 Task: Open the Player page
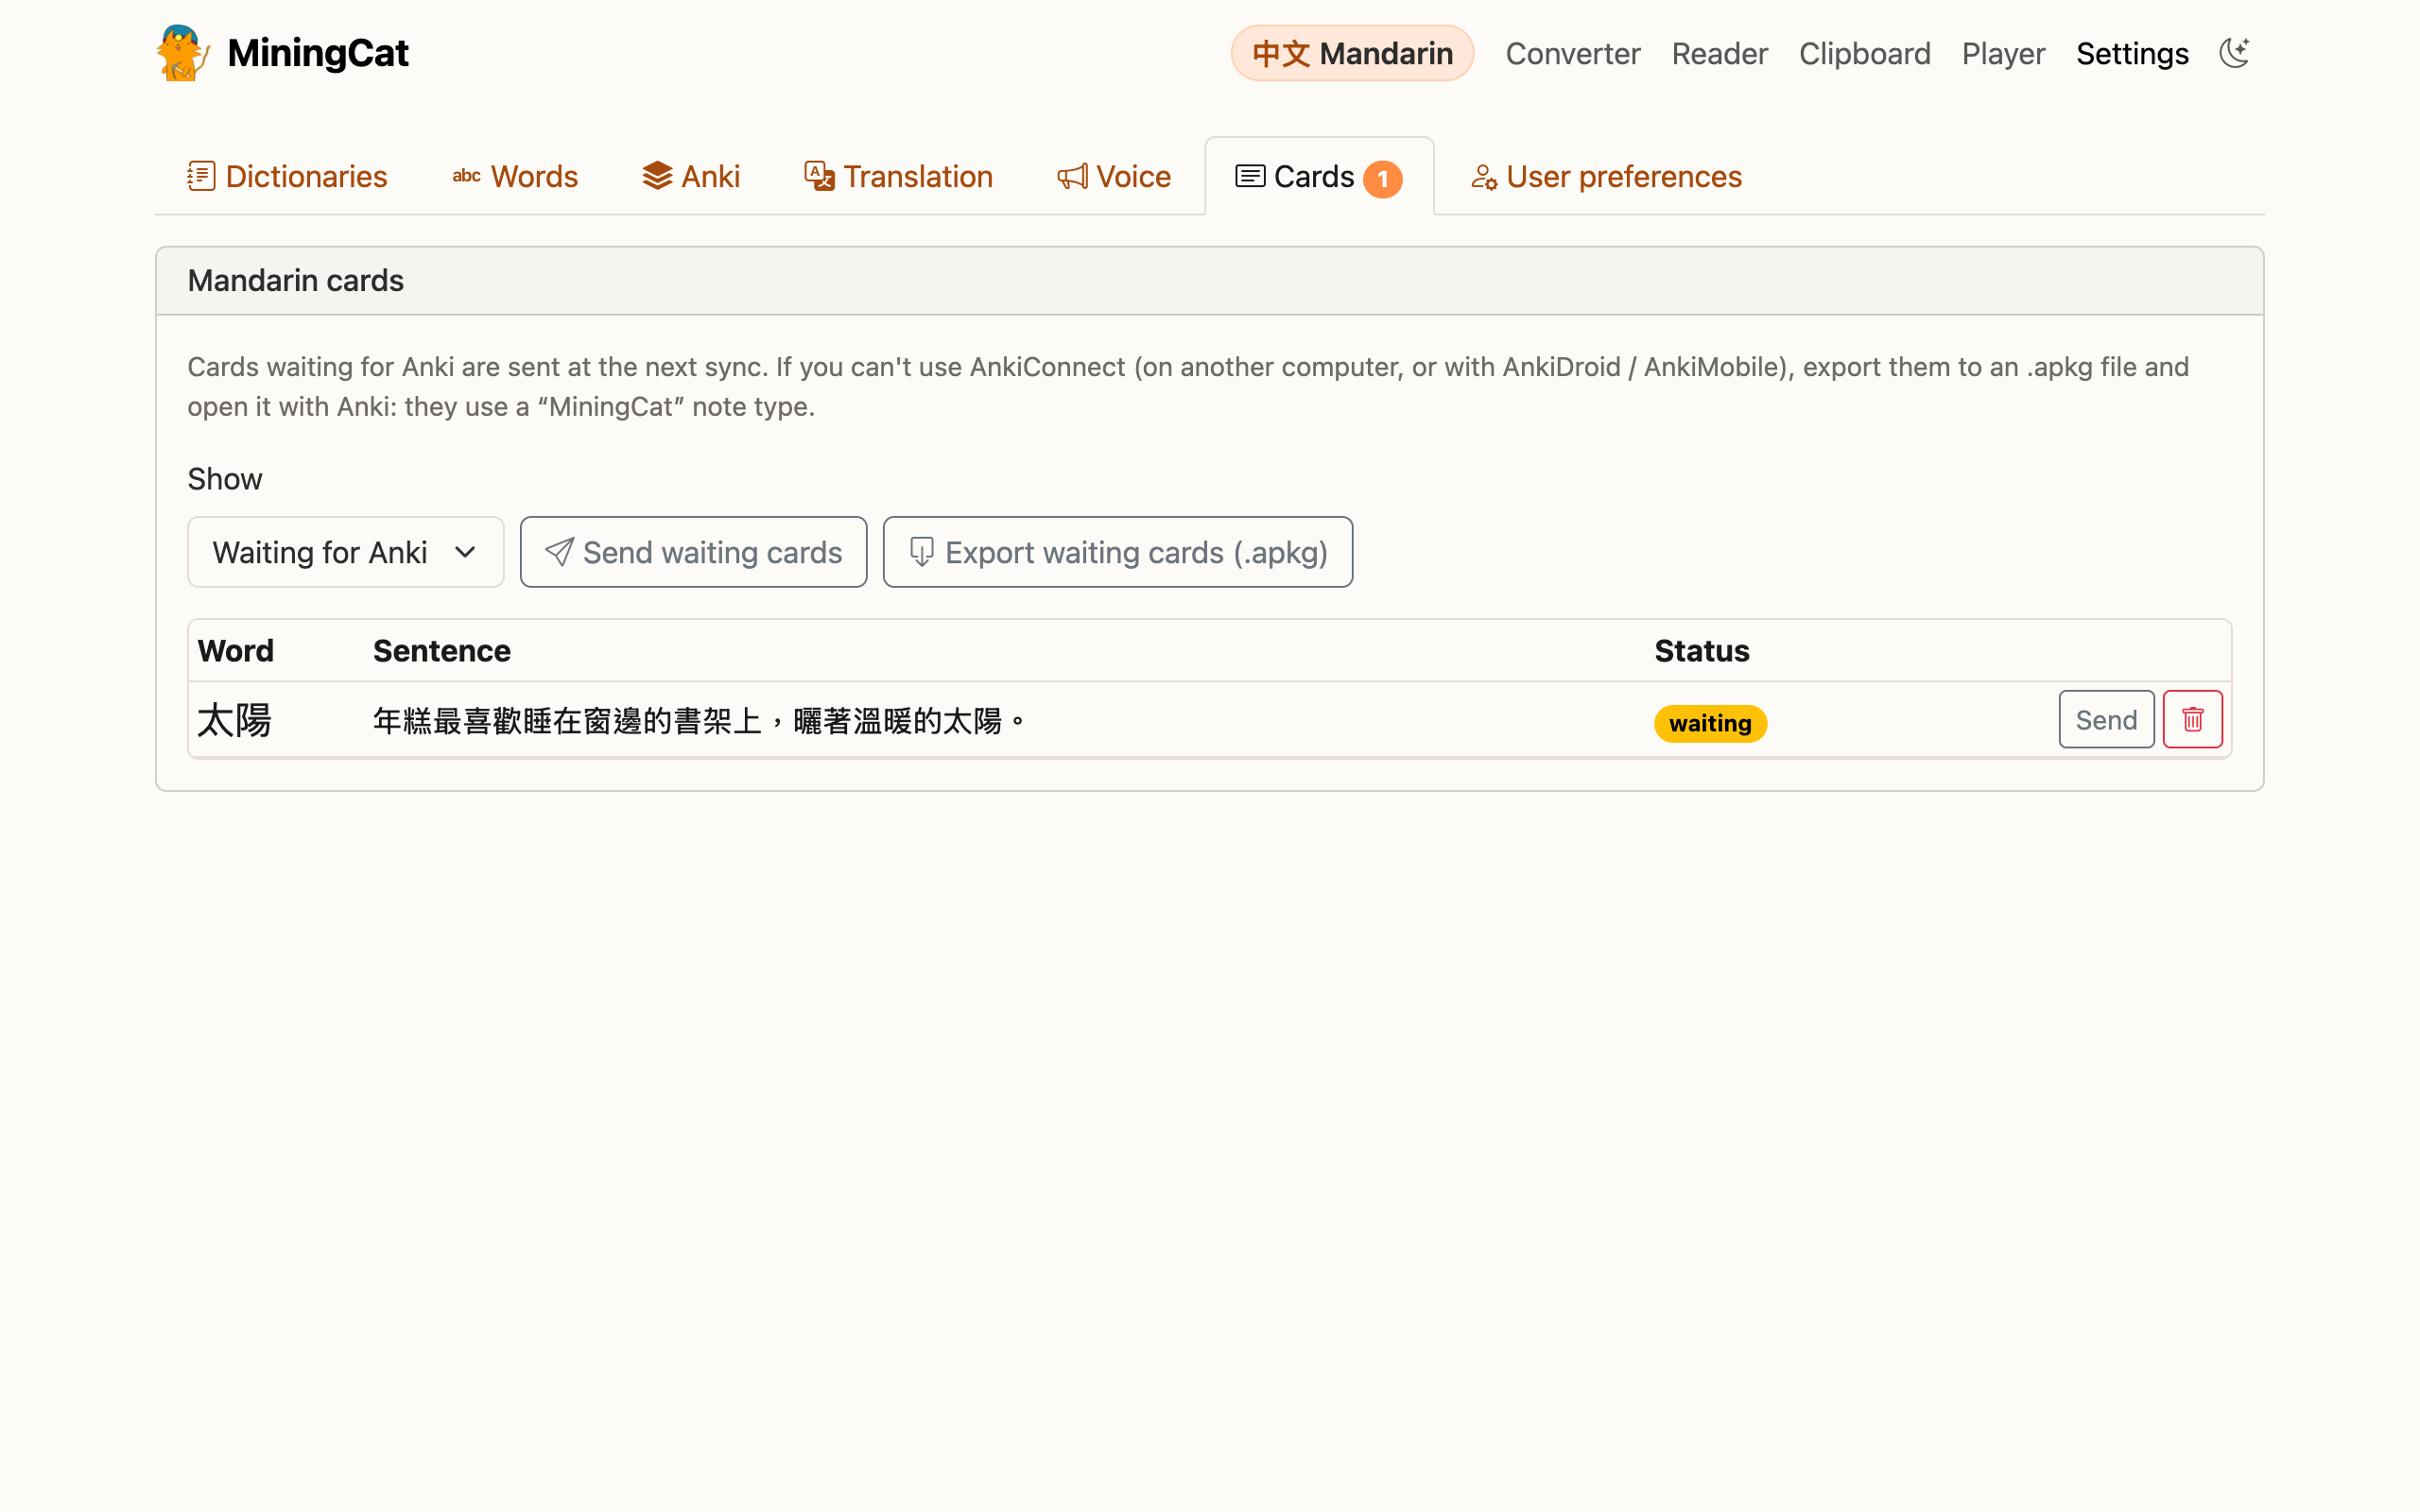coord(2003,54)
